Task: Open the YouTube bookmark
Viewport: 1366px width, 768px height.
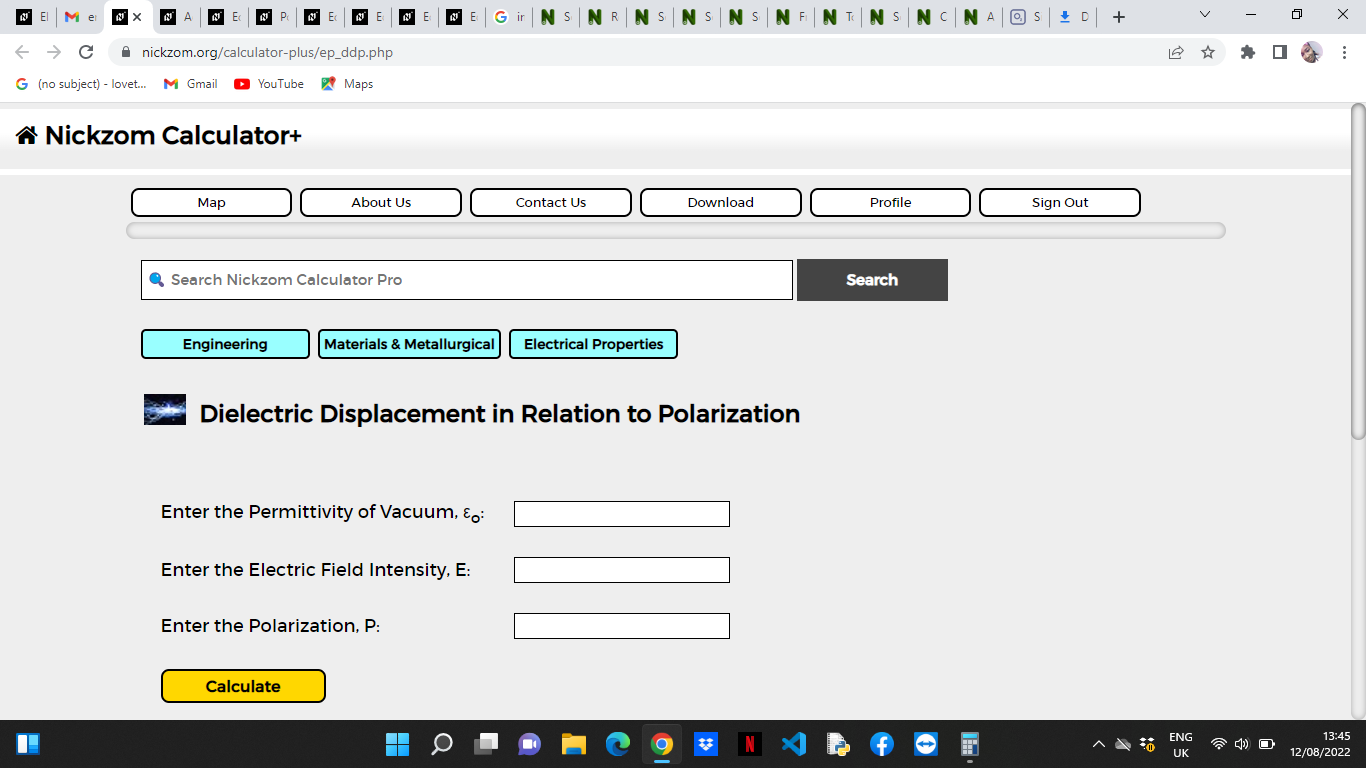Action: point(269,84)
